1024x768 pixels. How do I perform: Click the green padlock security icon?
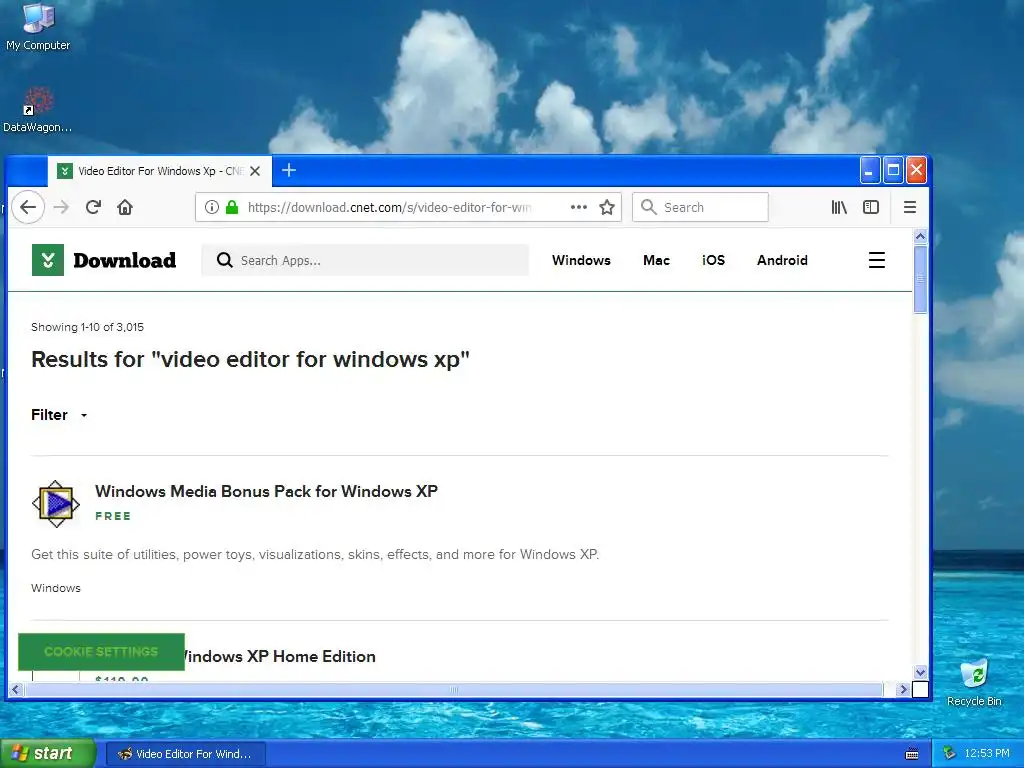point(232,207)
